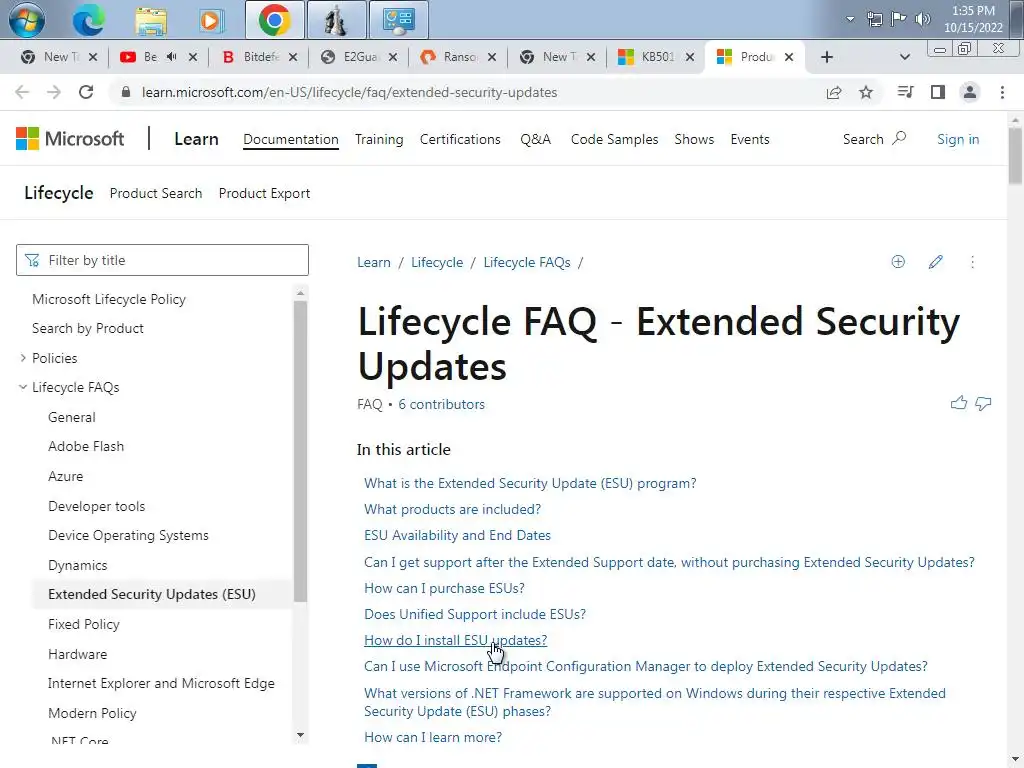Open the Certifications menu item
Image resolution: width=1024 pixels, height=768 pixels.
(x=460, y=139)
